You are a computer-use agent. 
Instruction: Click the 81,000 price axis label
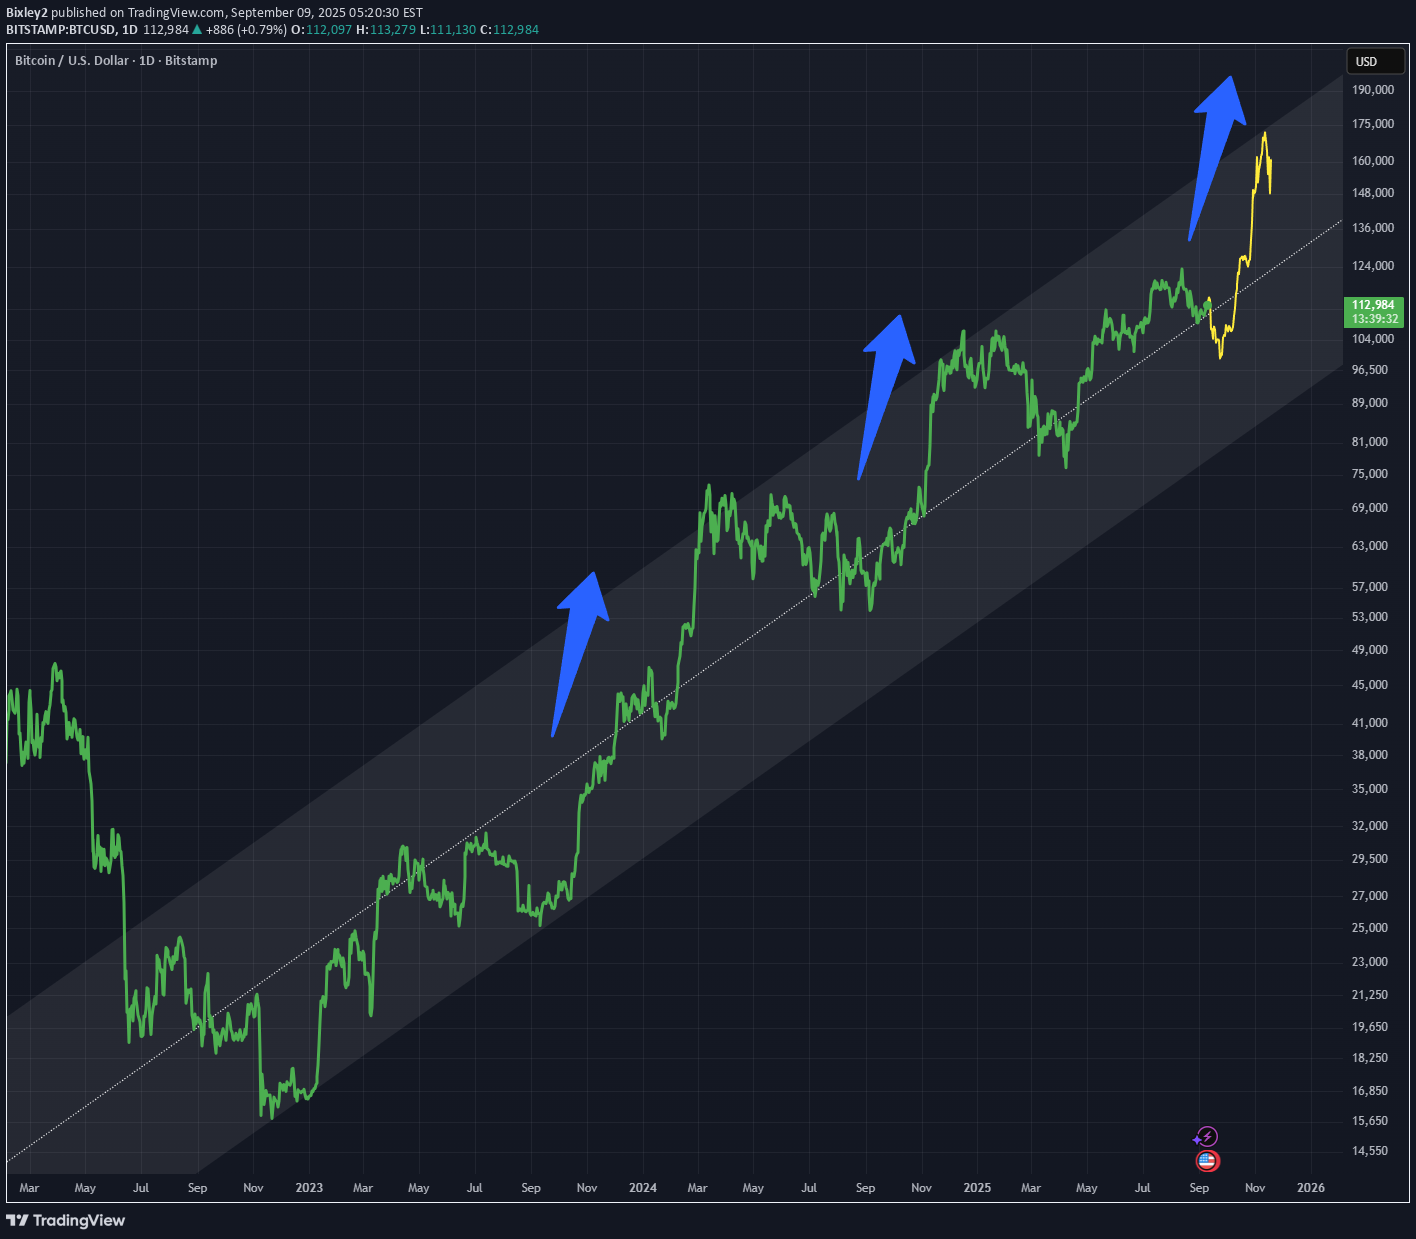click(x=1370, y=442)
